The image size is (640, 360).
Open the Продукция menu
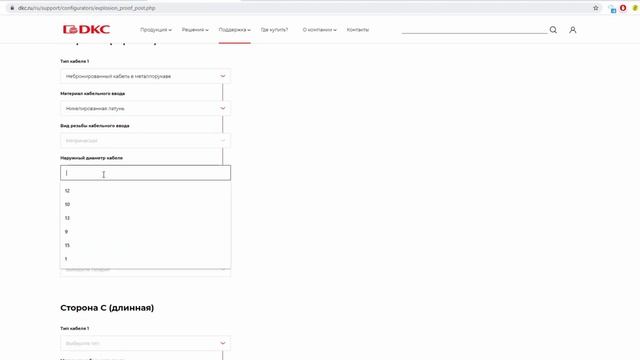point(156,30)
